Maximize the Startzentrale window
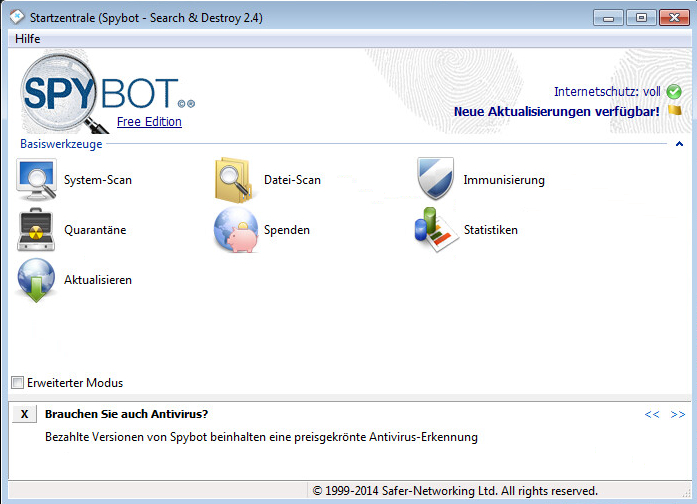This screenshot has height=504, width=697. tap(641, 18)
